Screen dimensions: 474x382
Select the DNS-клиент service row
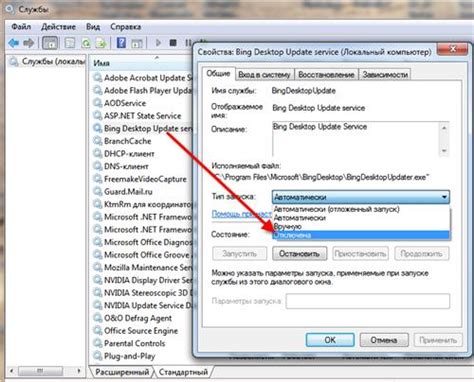point(121,166)
